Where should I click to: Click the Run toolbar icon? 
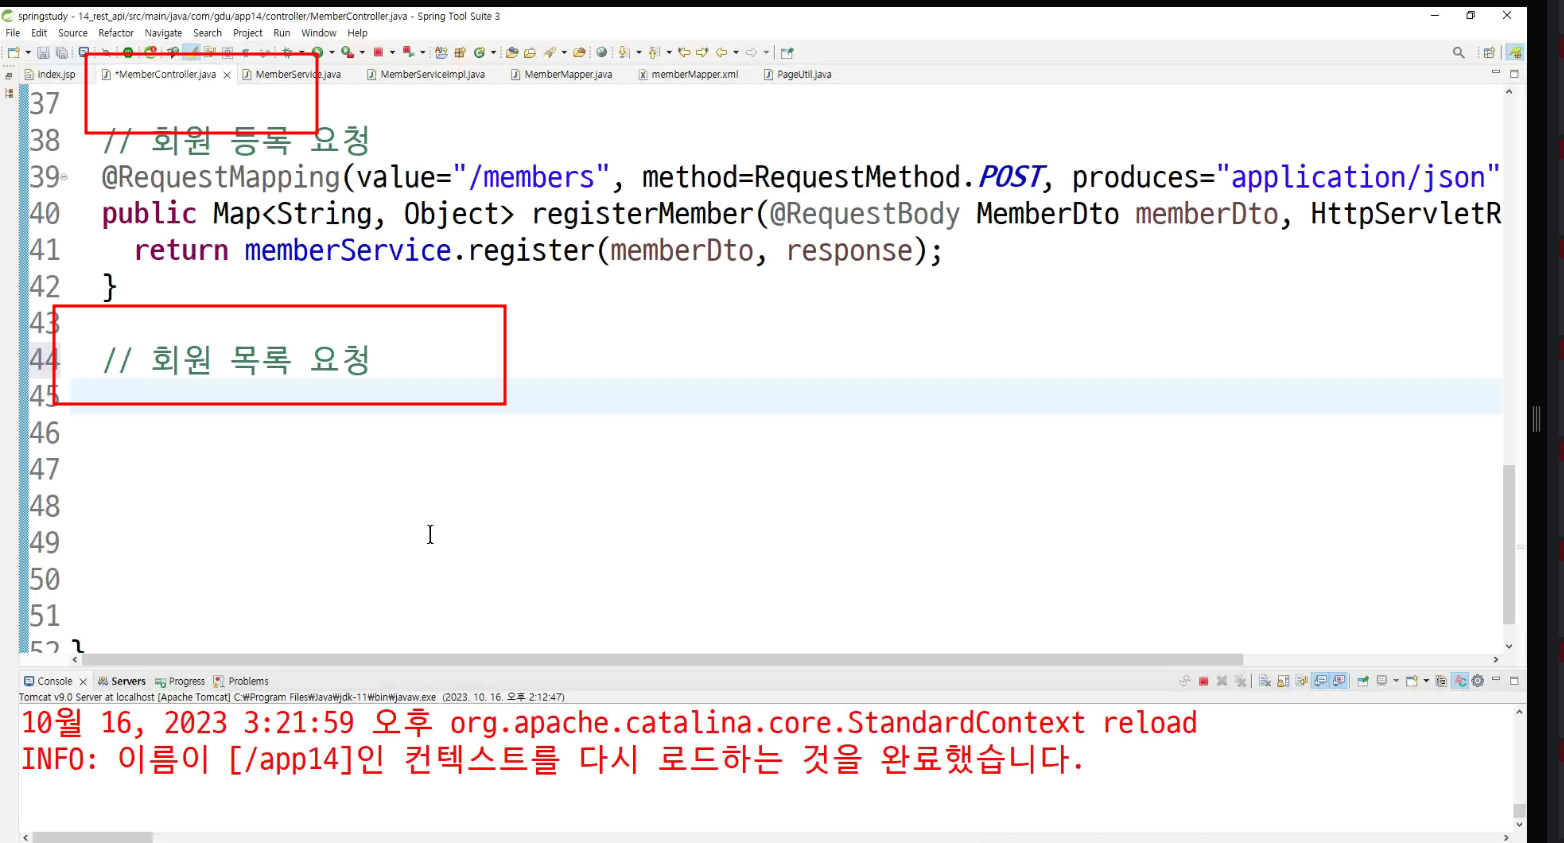[317, 52]
